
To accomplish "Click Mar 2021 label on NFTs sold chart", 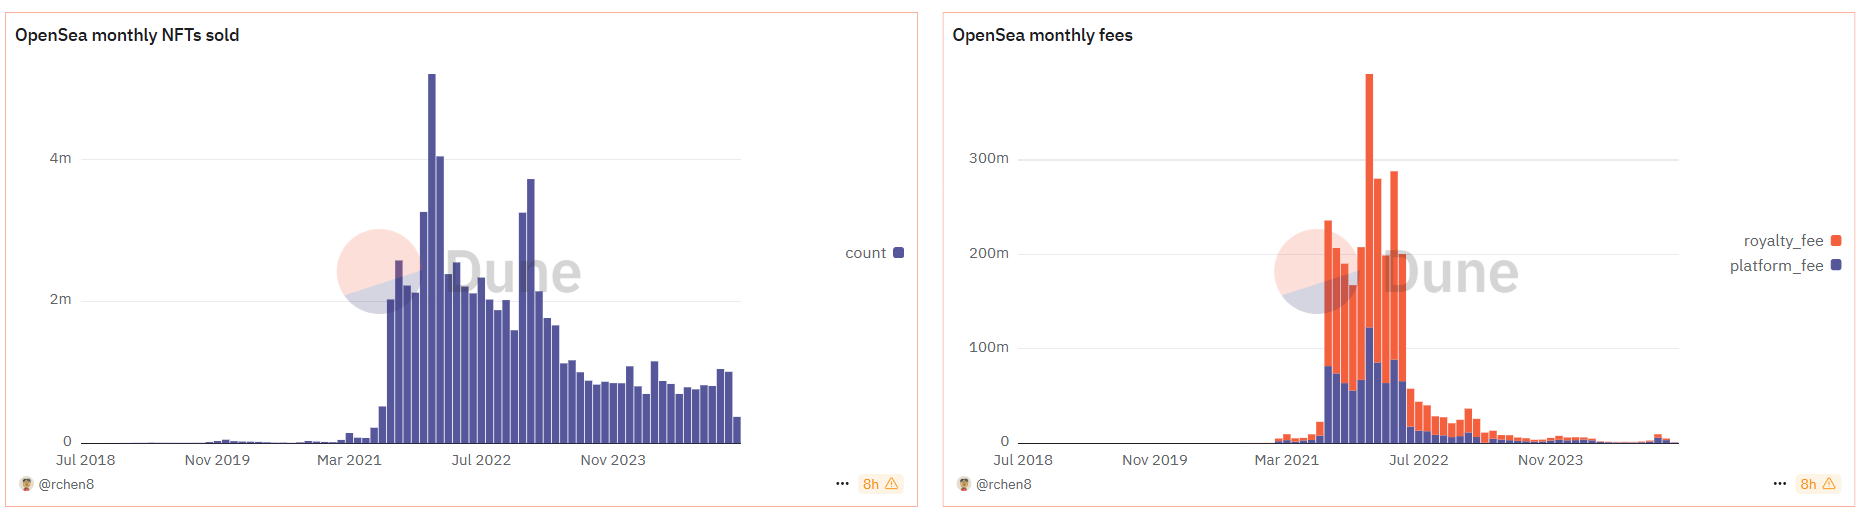I will pyautogui.click(x=349, y=460).
